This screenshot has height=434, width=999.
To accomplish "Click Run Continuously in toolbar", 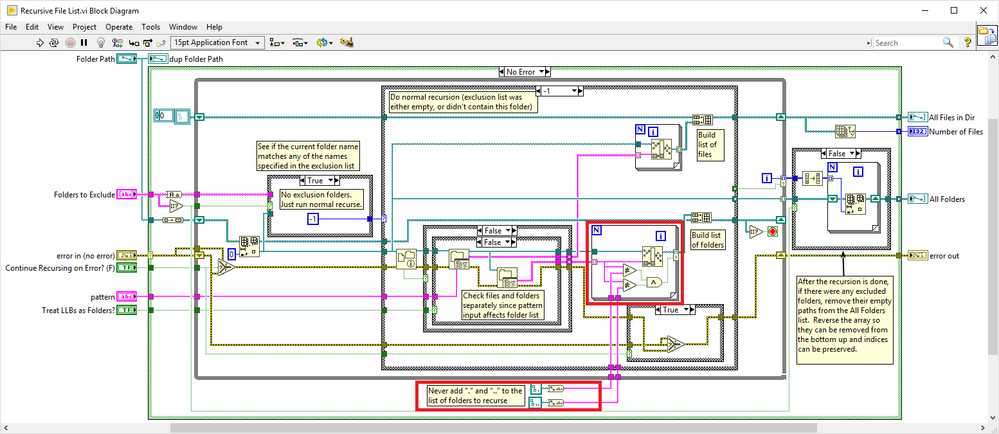I will pyautogui.click(x=54, y=43).
